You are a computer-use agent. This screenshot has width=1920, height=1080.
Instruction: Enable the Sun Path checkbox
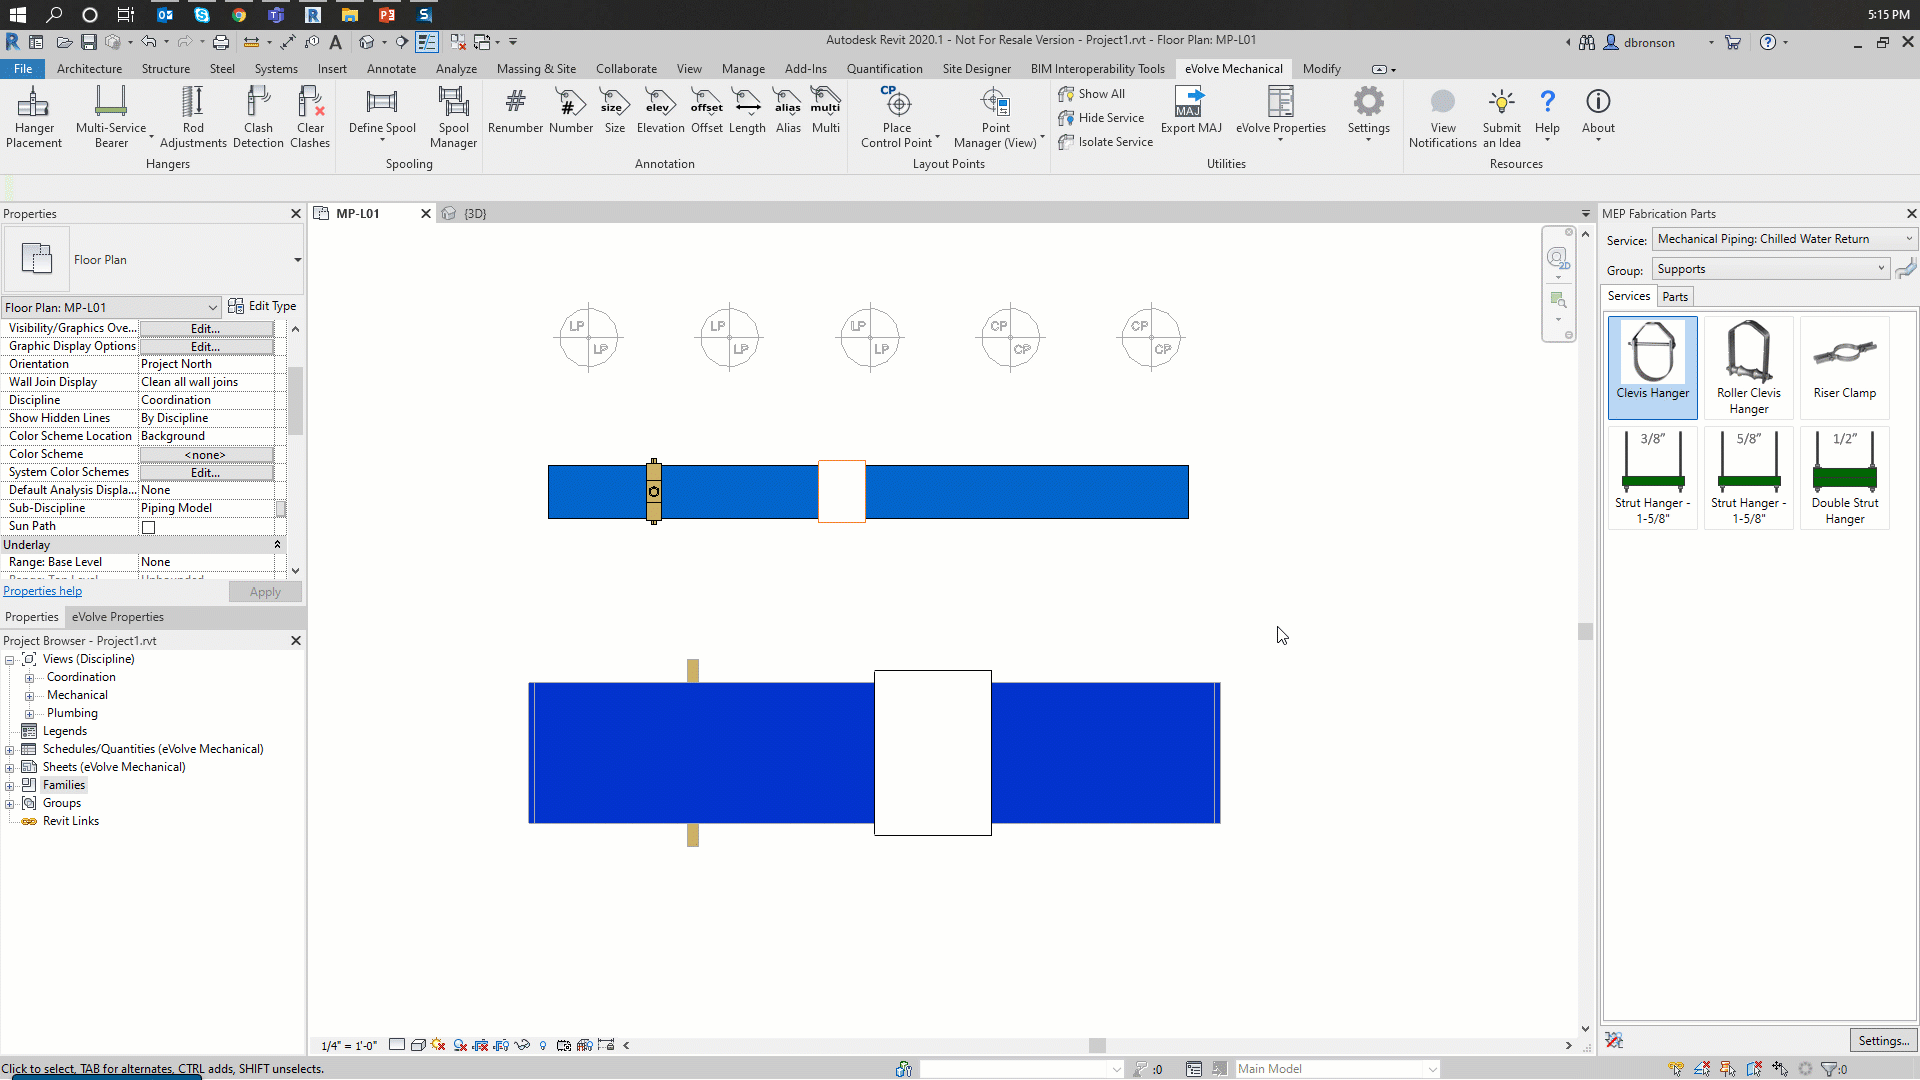(x=148, y=527)
